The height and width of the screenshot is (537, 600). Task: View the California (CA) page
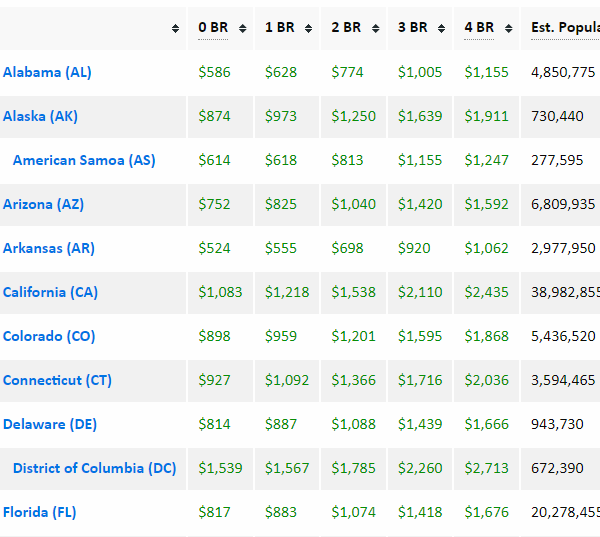pyautogui.click(x=50, y=292)
